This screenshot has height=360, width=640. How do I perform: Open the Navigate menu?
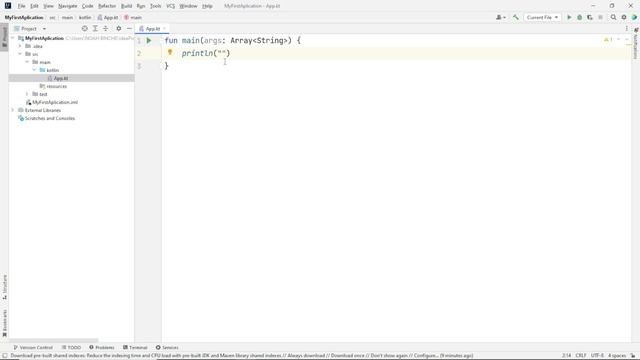tap(68, 6)
